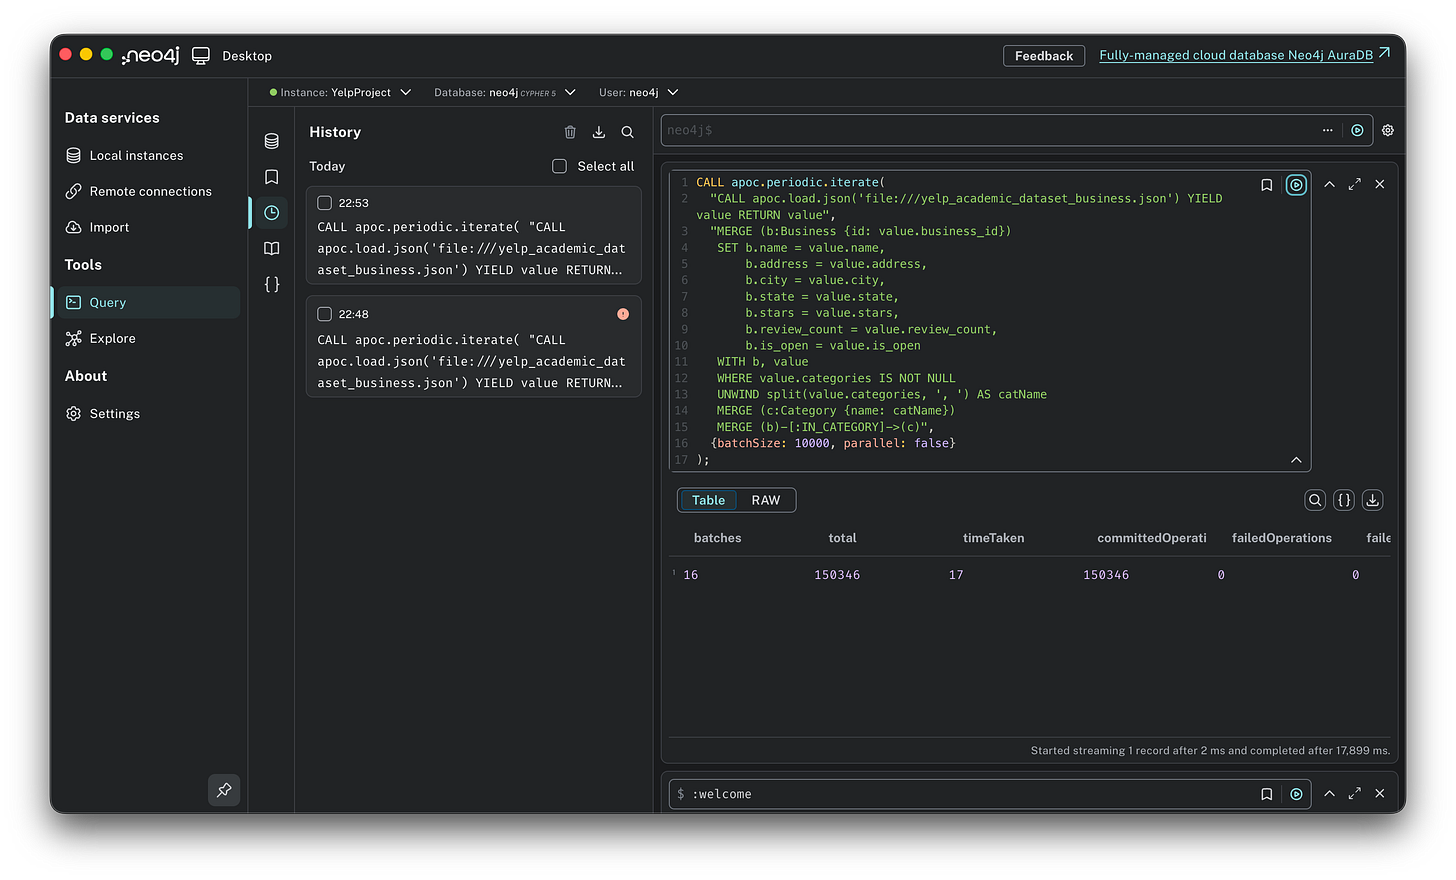Tick the checkbox for 22:48 query
The width and height of the screenshot is (1456, 880).
coord(324,314)
